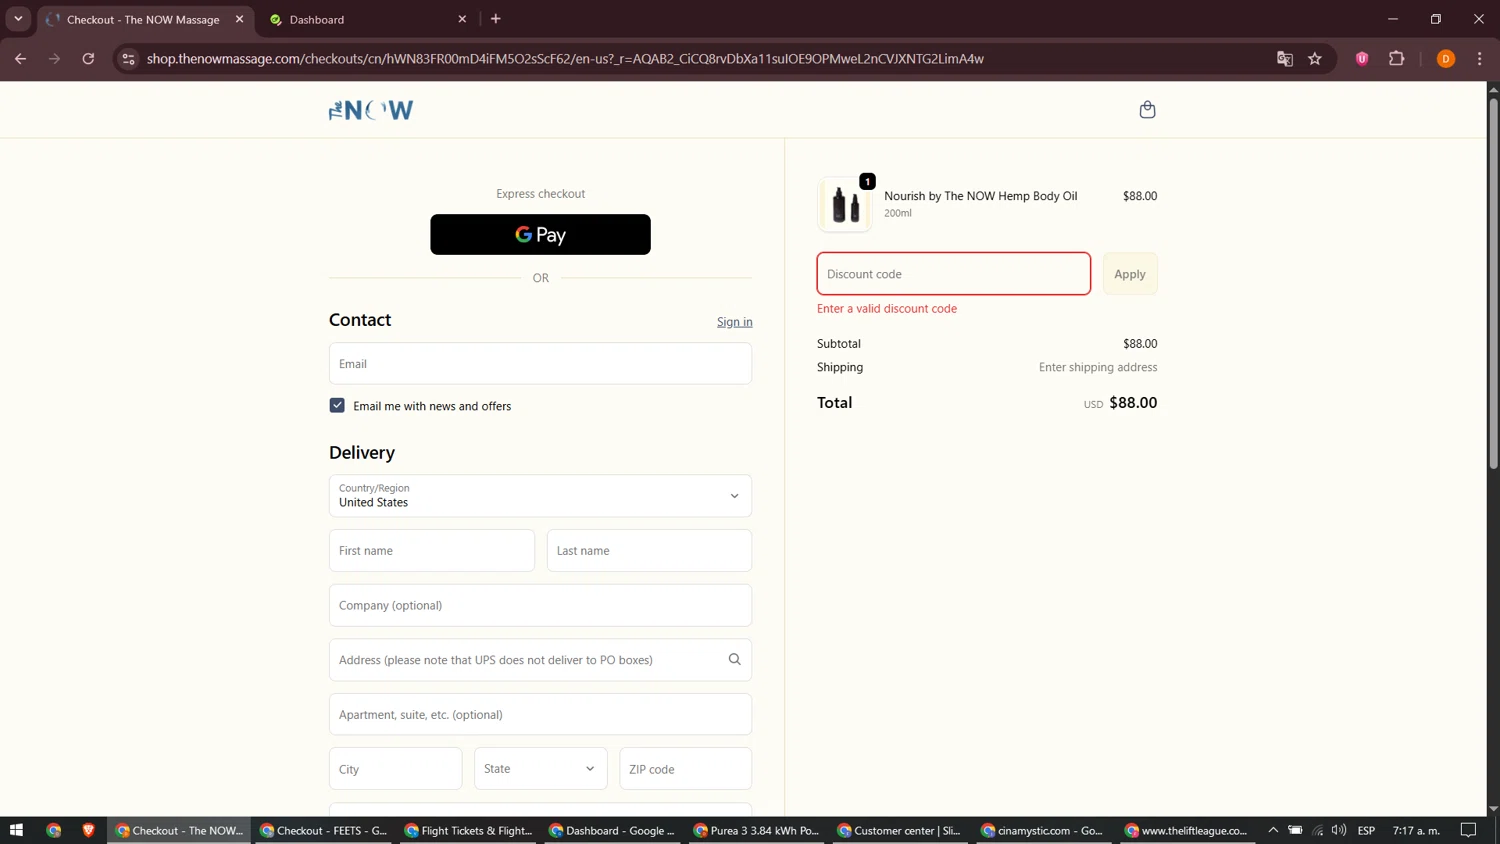This screenshot has width=1500, height=844.
Task: Open the Windows notification center icon
Action: click(x=1468, y=830)
